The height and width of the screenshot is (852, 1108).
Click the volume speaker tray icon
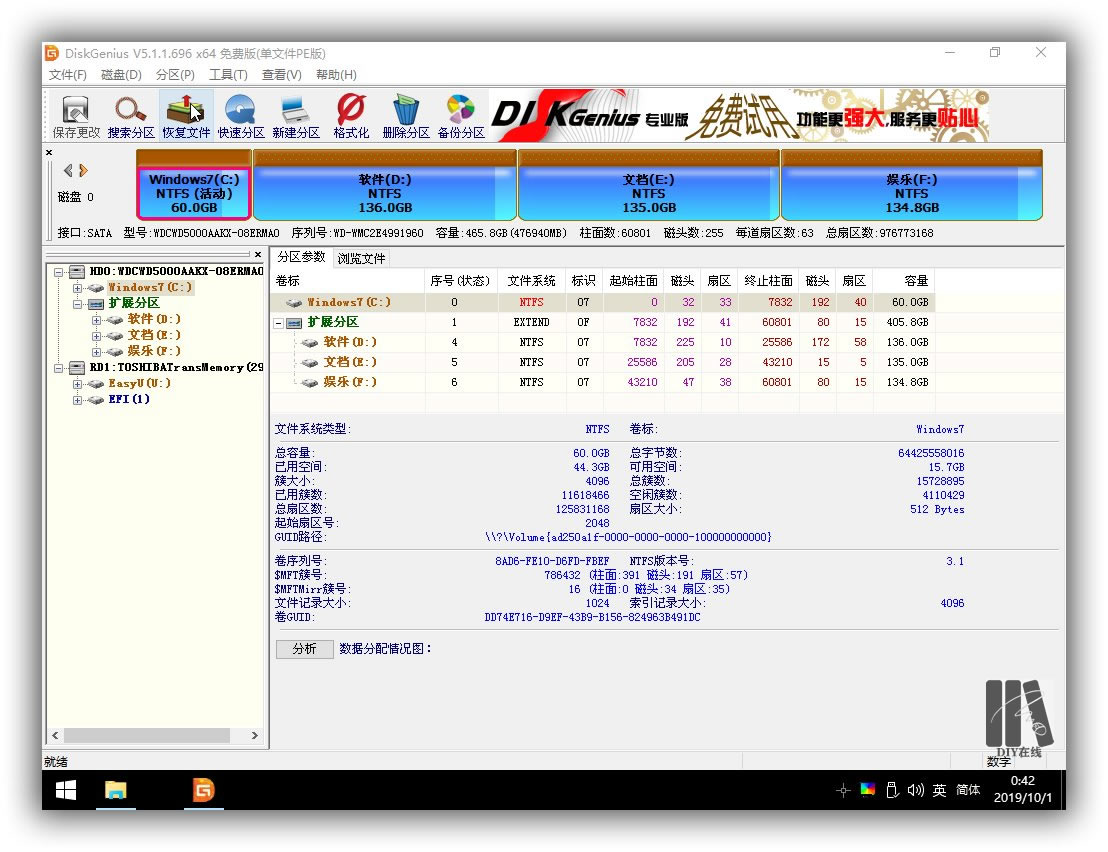point(916,790)
